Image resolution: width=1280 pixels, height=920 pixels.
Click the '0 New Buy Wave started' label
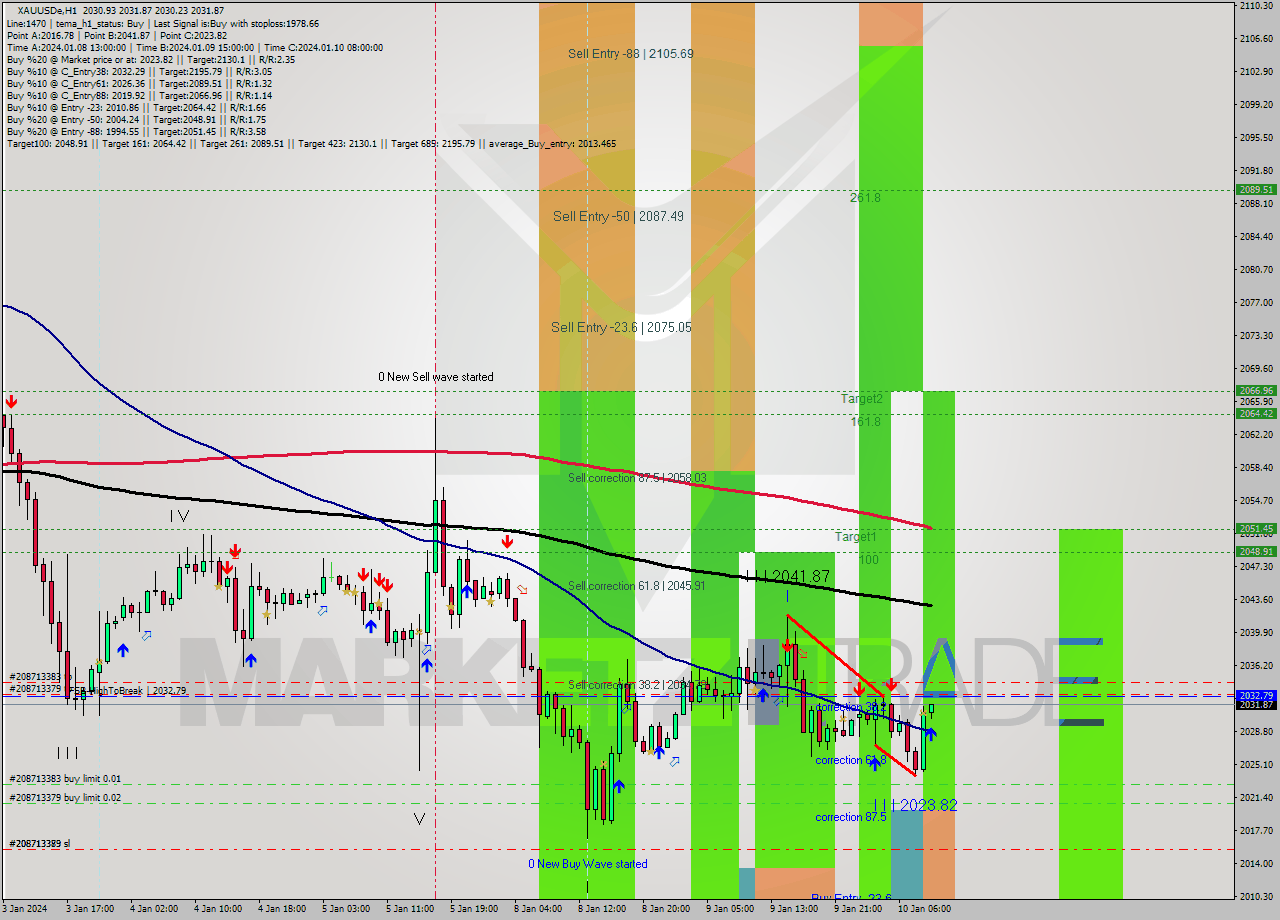pos(588,864)
